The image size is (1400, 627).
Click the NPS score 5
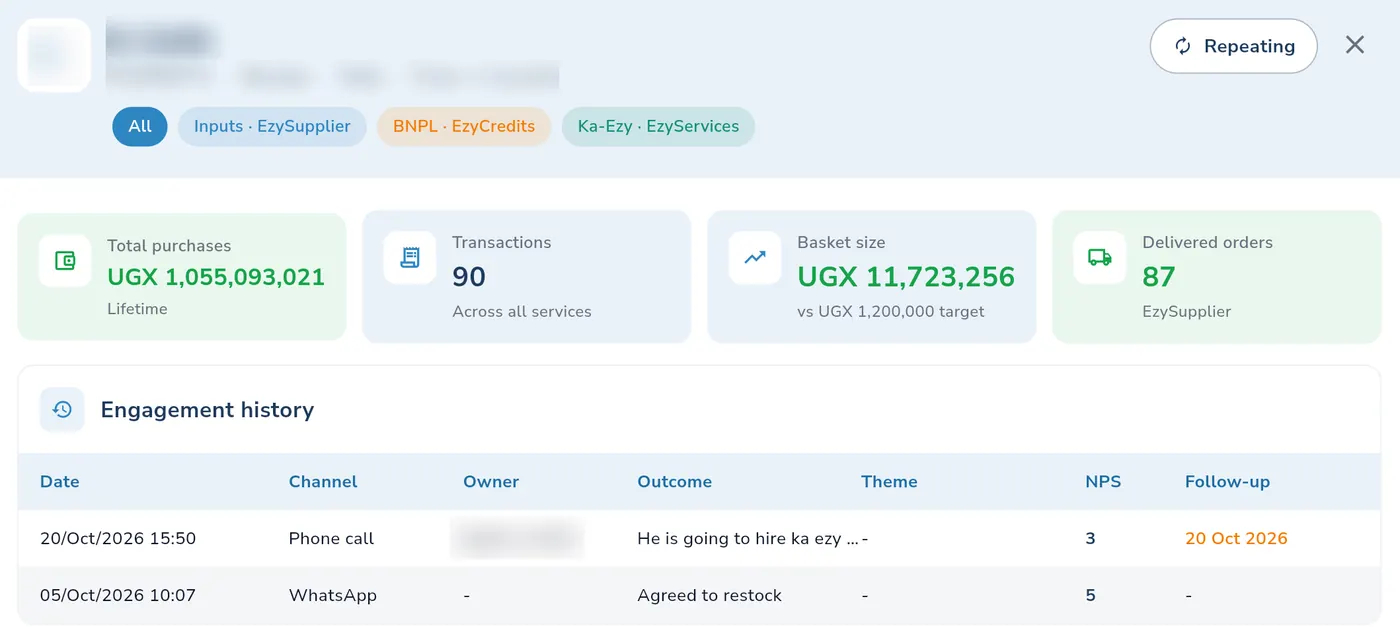coord(1090,595)
